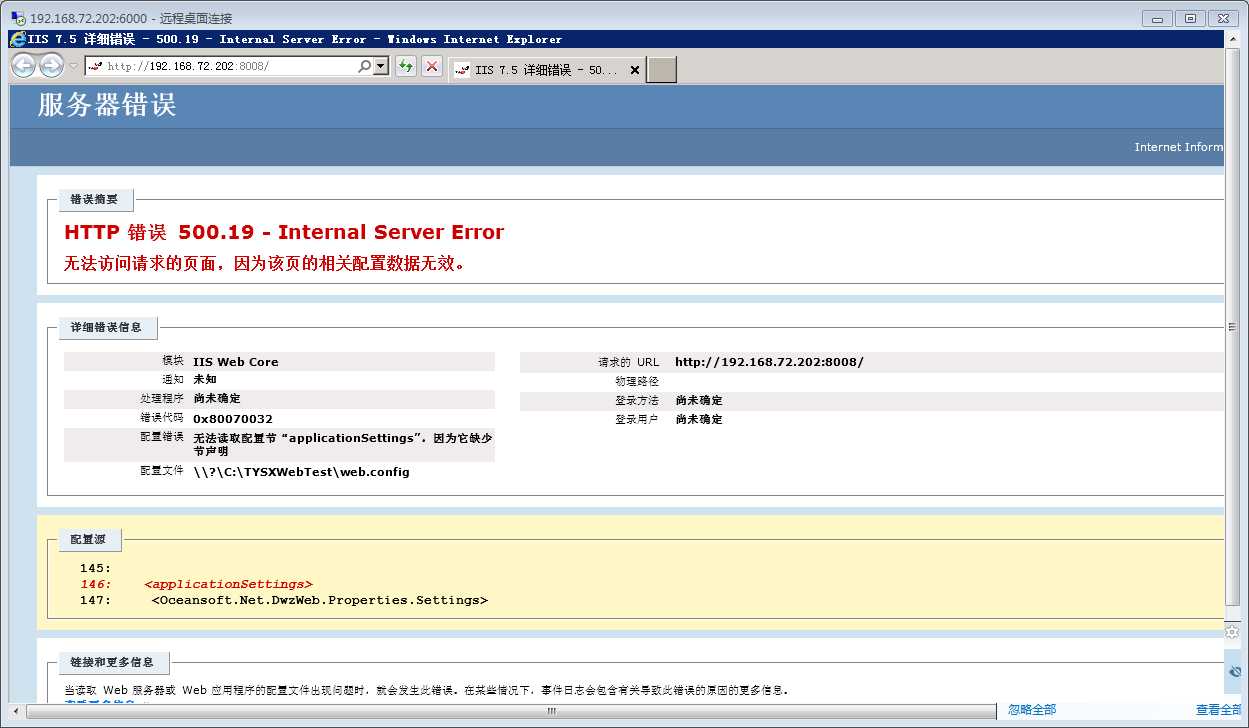
Task: Click the Internet Inform header text
Action: click(1178, 147)
